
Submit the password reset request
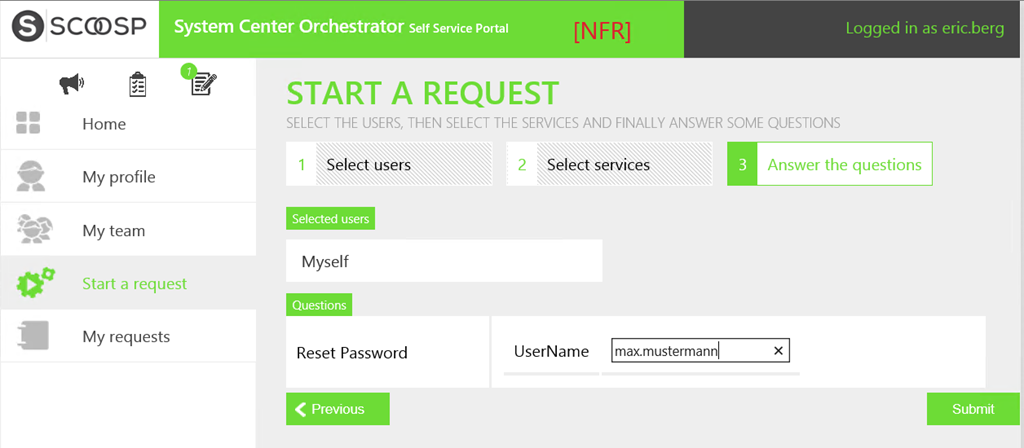point(973,409)
